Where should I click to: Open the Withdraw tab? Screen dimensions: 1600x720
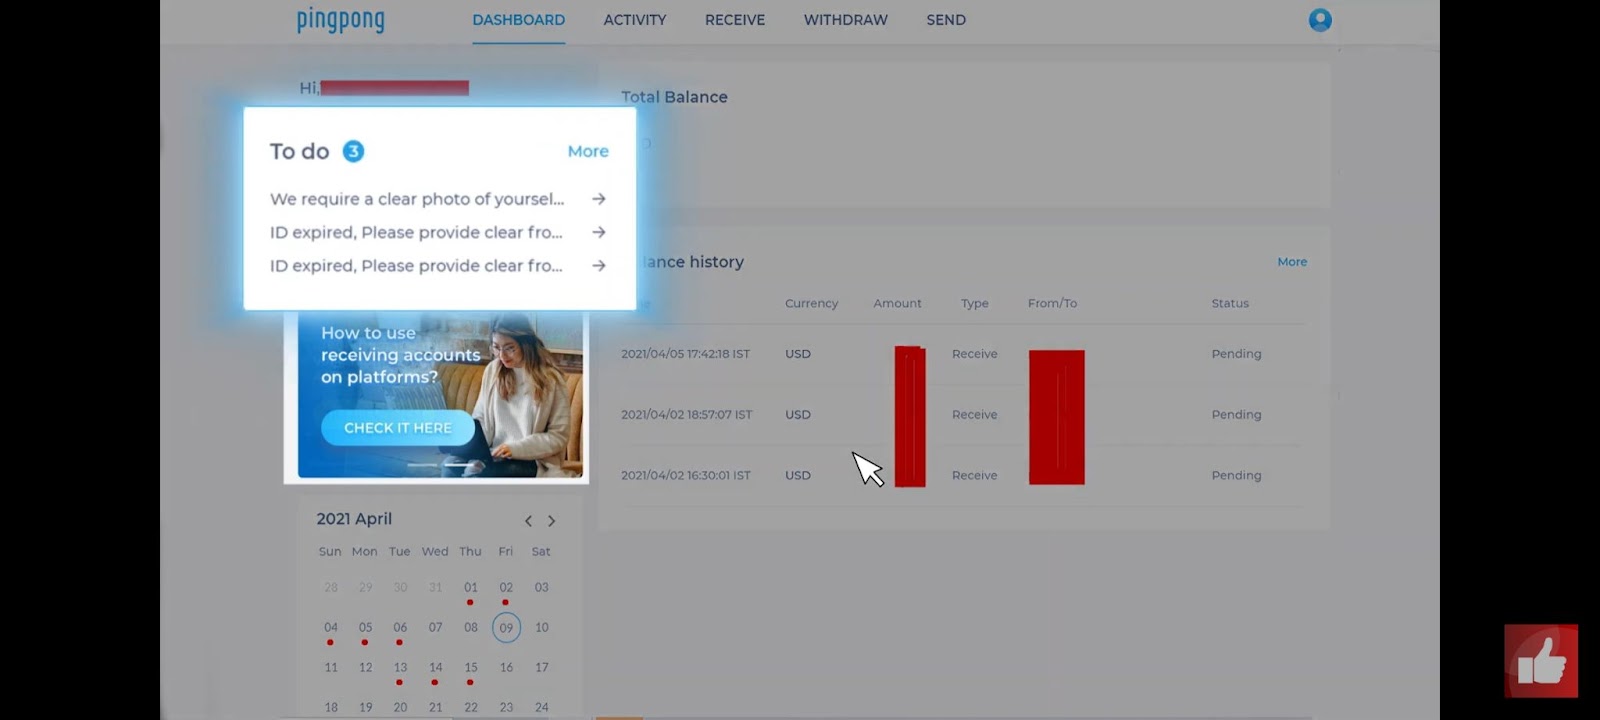point(846,20)
